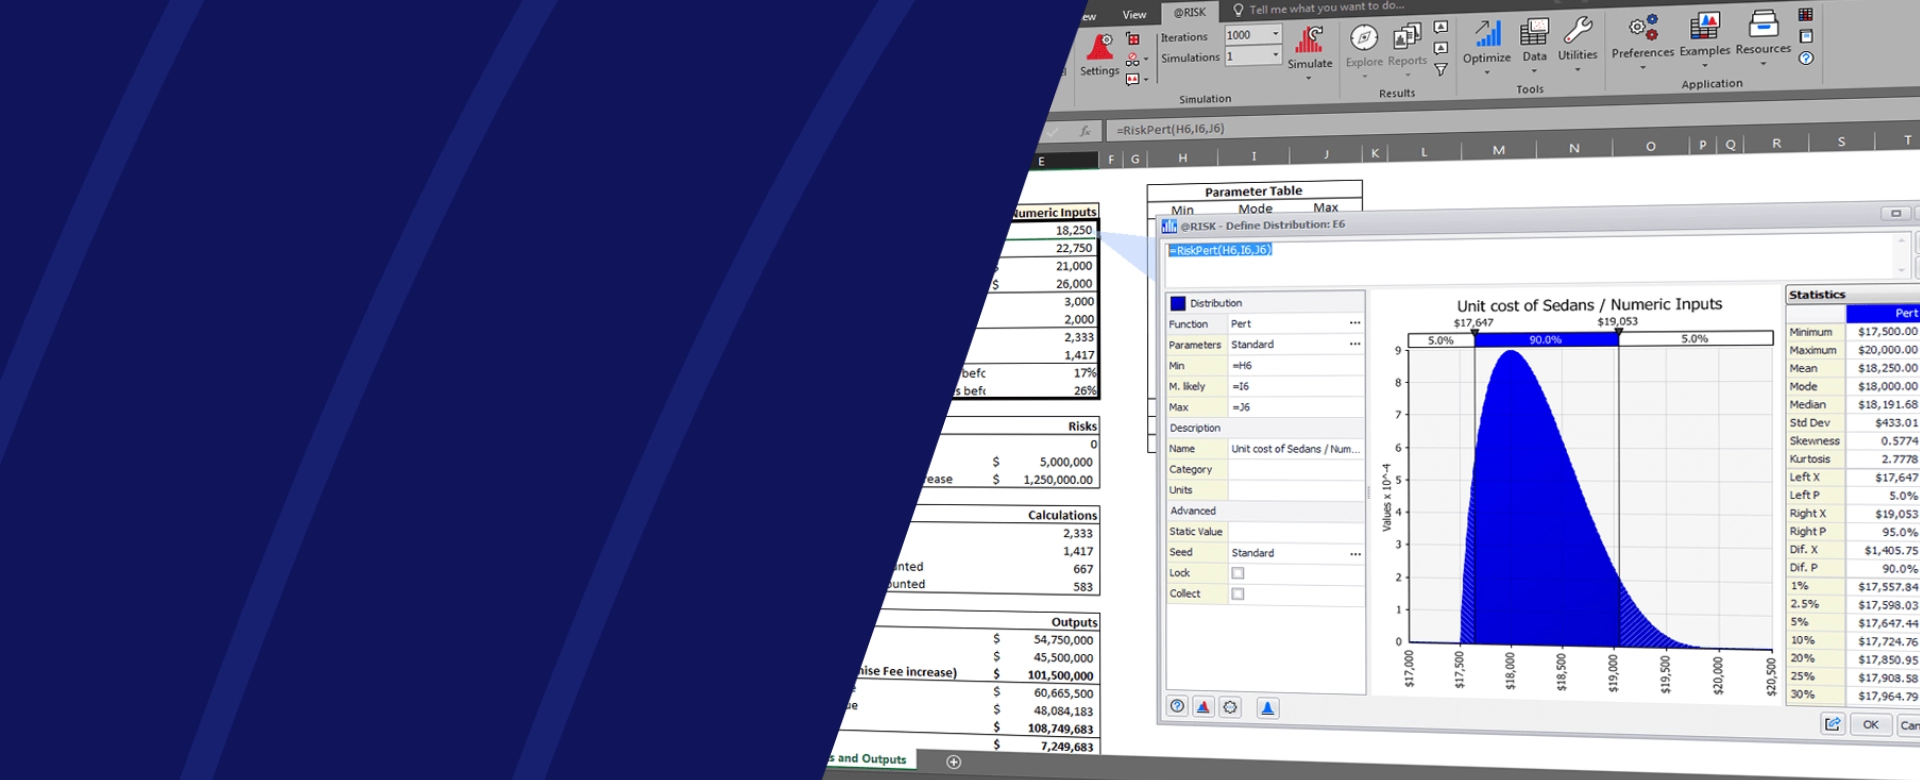Click the right delimiter marker at $19,053
The height and width of the screenshot is (780, 1920).
tap(1618, 333)
